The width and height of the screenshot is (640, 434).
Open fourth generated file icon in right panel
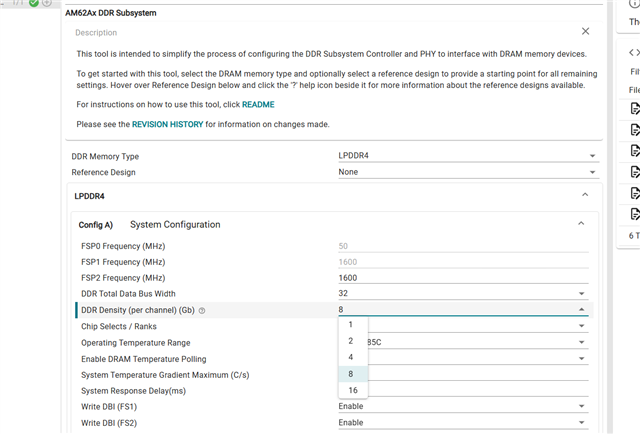pyautogui.click(x=635, y=172)
